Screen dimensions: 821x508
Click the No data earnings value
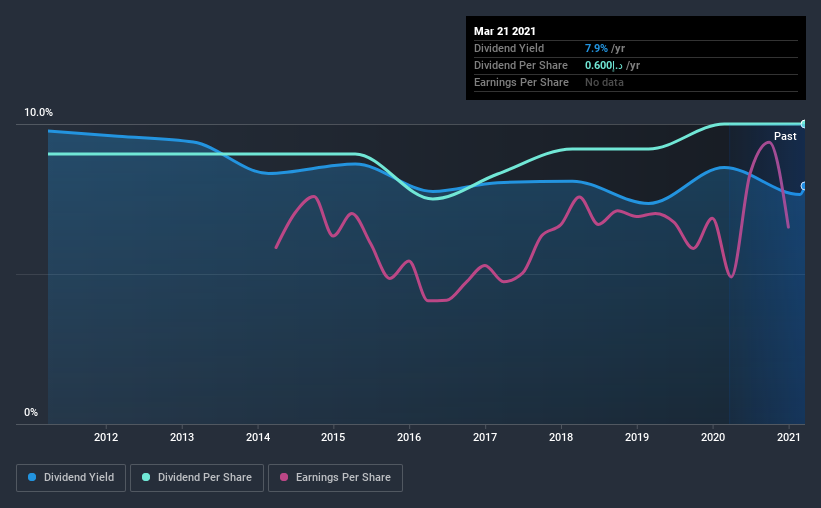click(x=604, y=82)
